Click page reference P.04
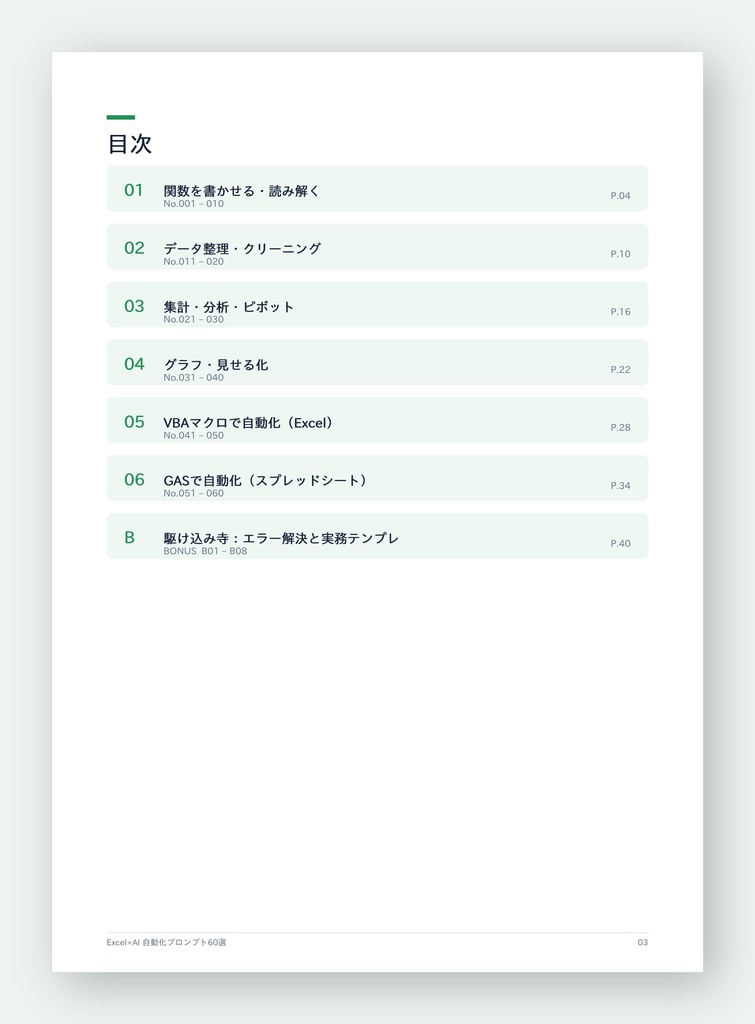Viewport: 755px width, 1024px height. click(x=620, y=195)
